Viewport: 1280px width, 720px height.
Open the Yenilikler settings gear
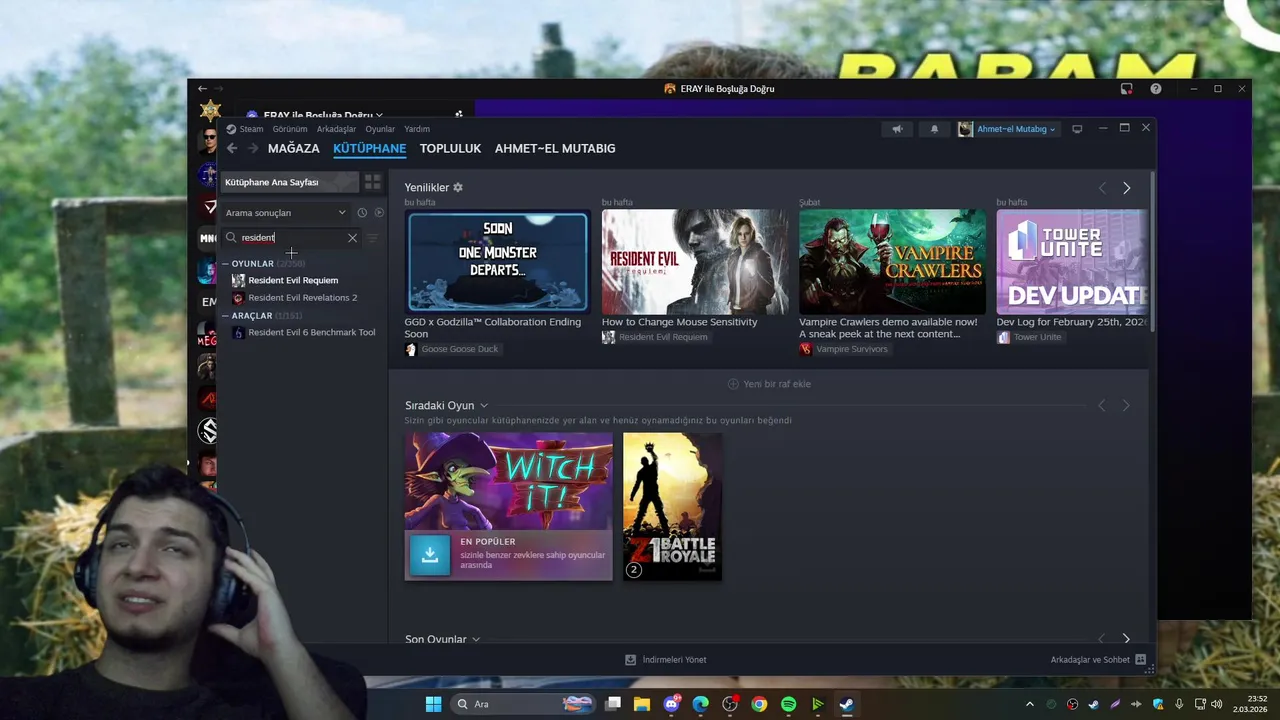(x=458, y=187)
